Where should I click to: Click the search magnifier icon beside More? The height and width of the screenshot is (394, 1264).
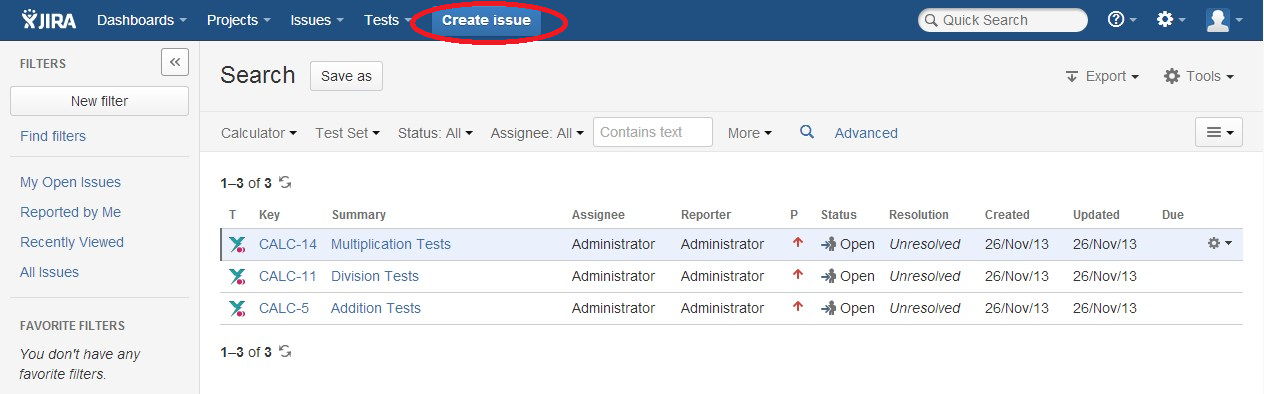point(806,132)
